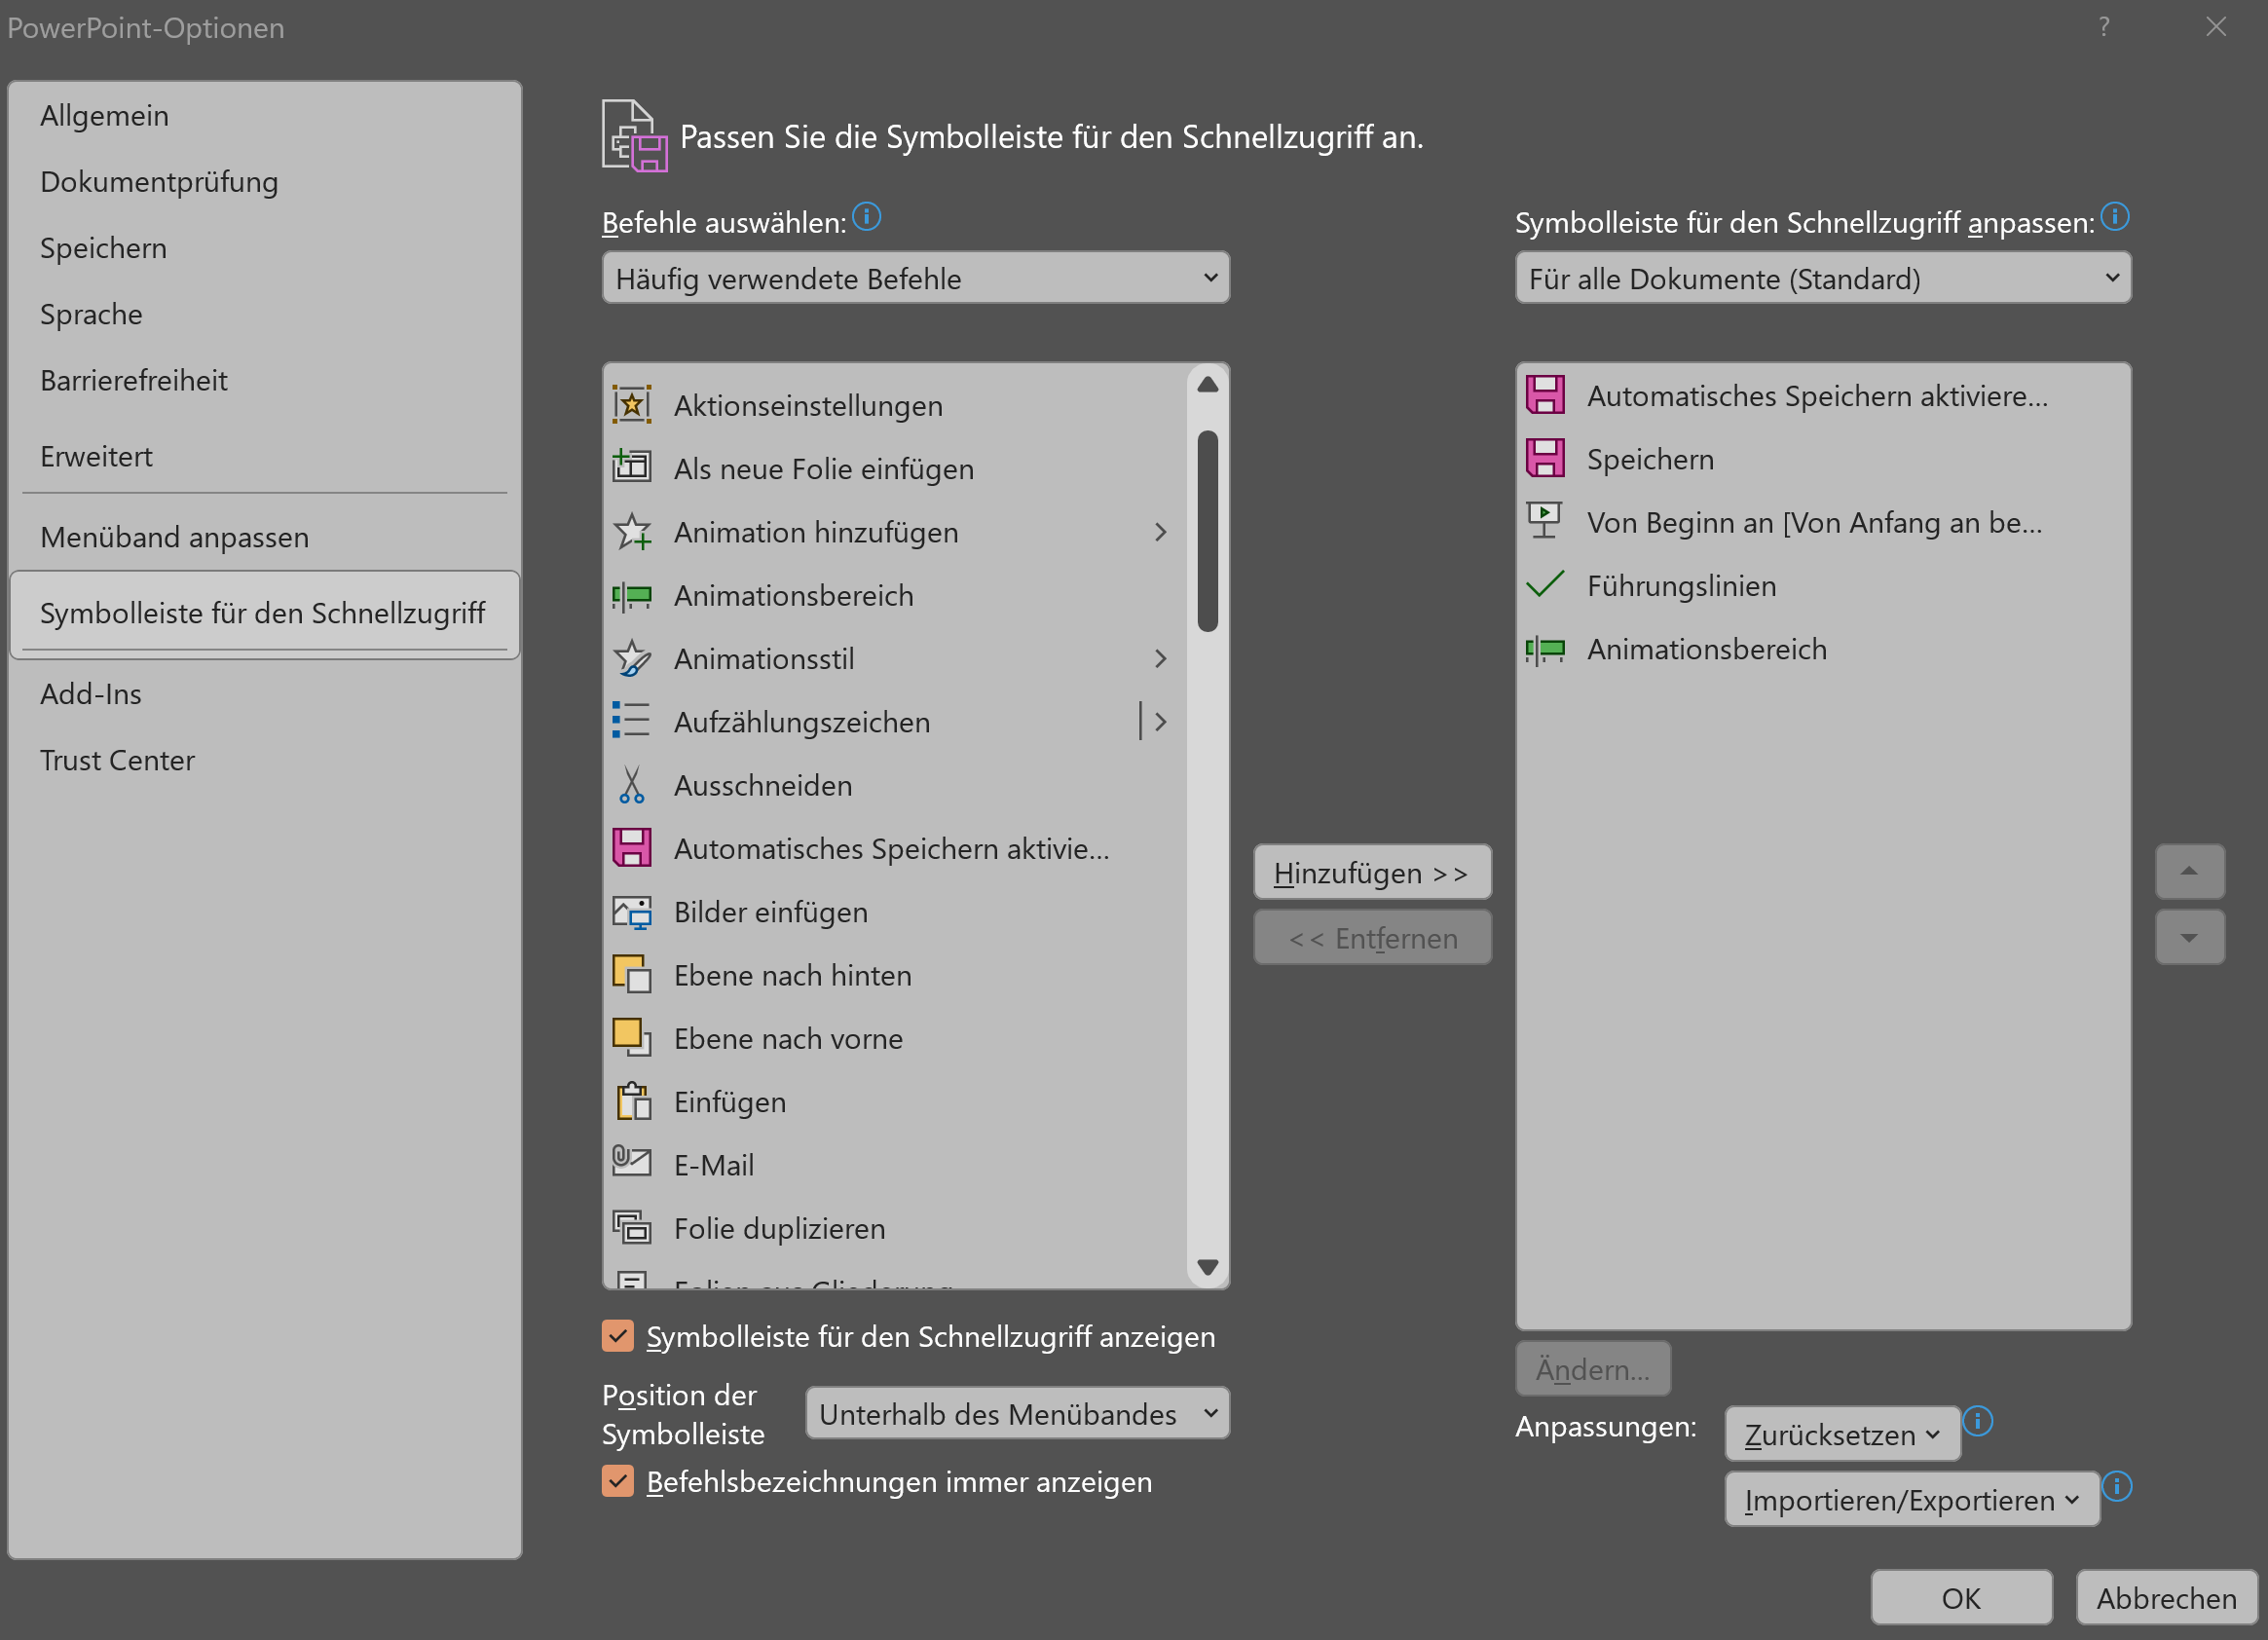Click the Als neue Folie einfügen icon

tap(632, 468)
